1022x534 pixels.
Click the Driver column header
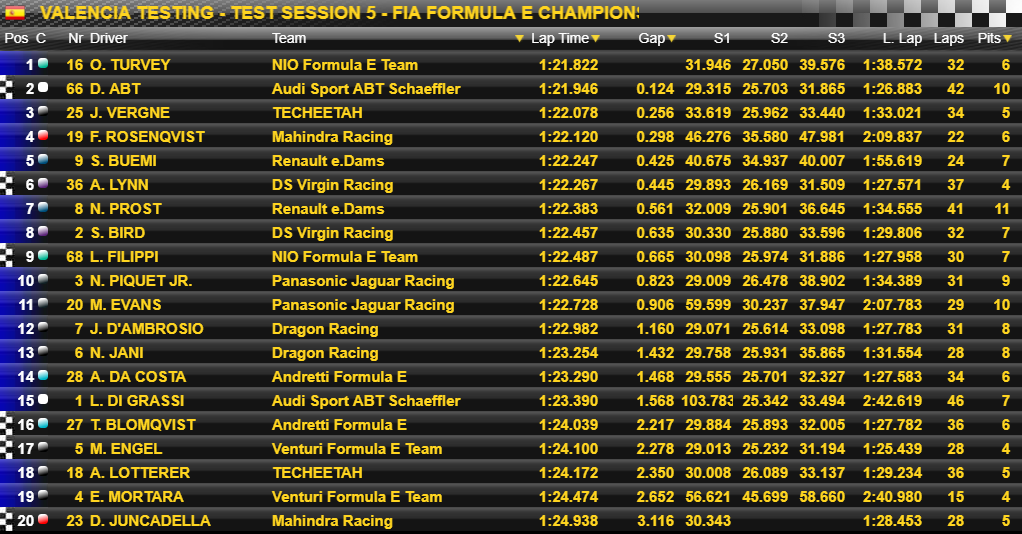pos(109,38)
